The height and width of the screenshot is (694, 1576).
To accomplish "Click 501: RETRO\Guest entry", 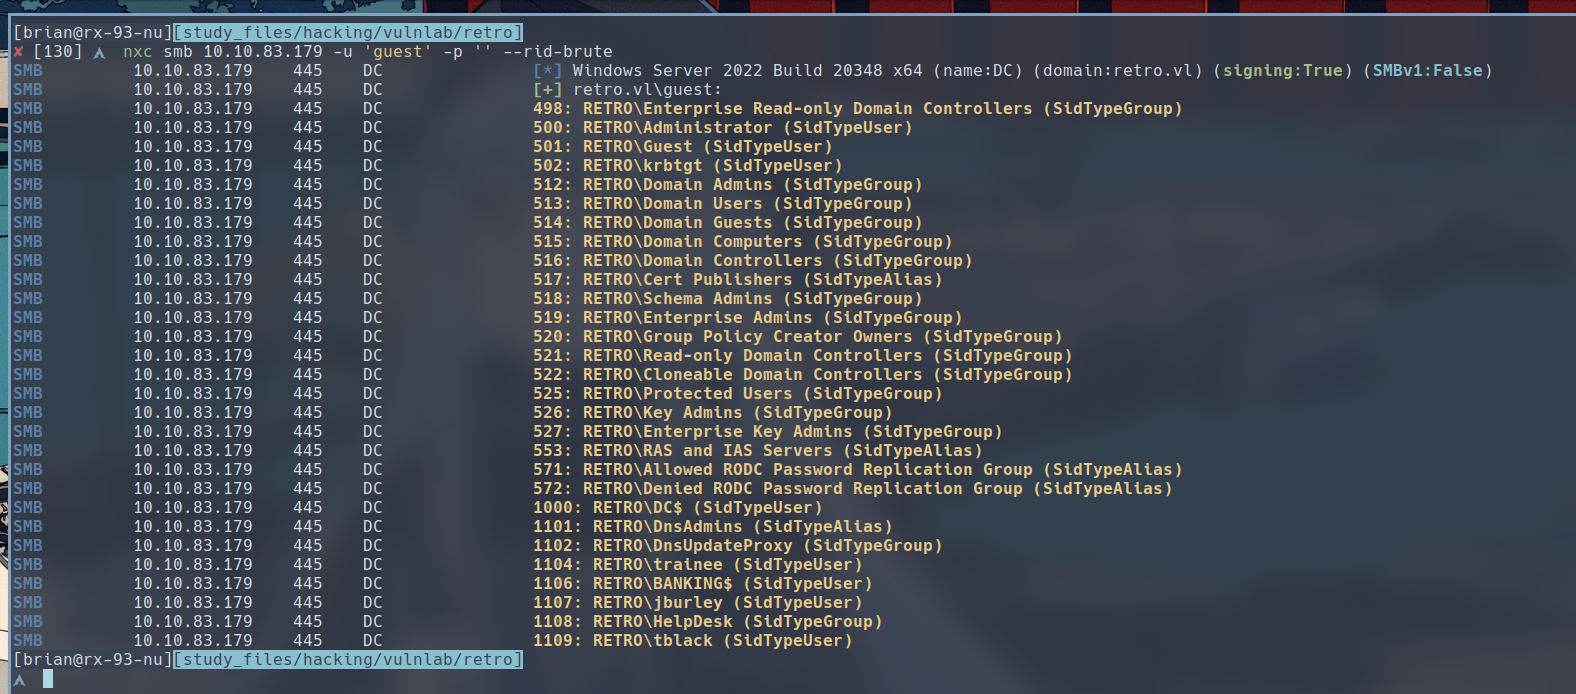I will click(683, 147).
